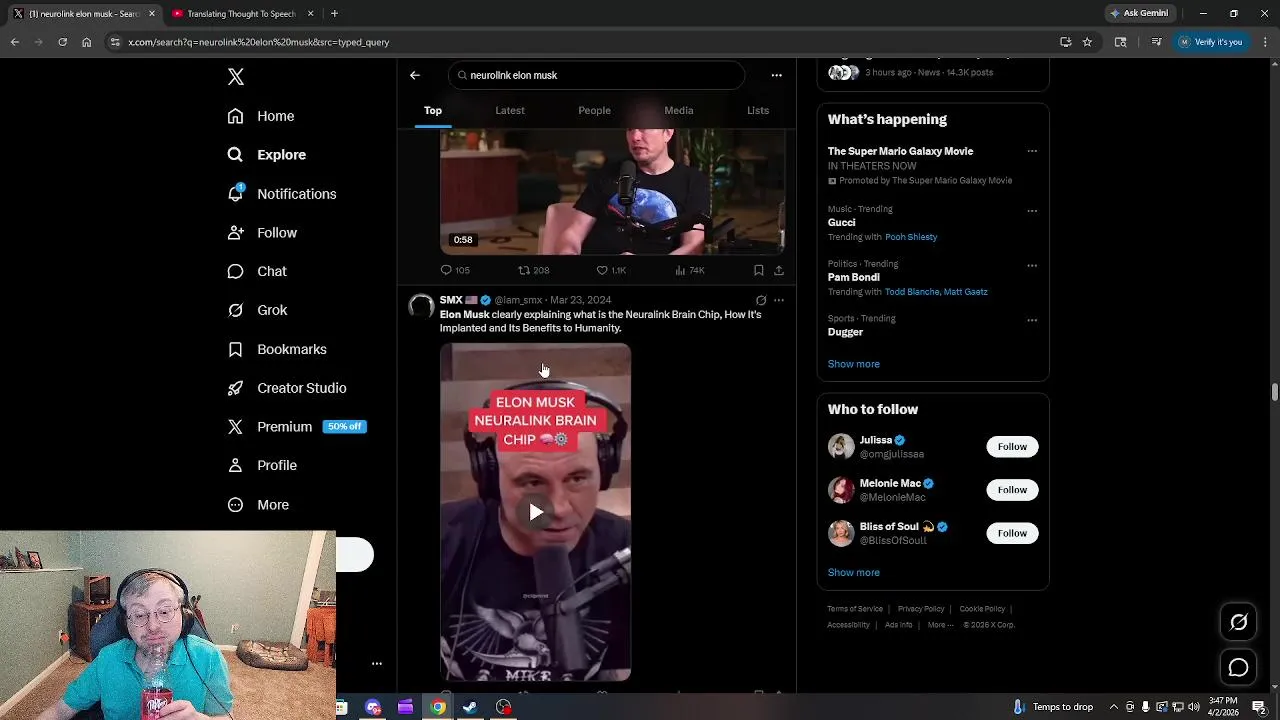Open the SMX profile avatar
Image resolution: width=1280 pixels, height=720 pixels.
(421, 306)
